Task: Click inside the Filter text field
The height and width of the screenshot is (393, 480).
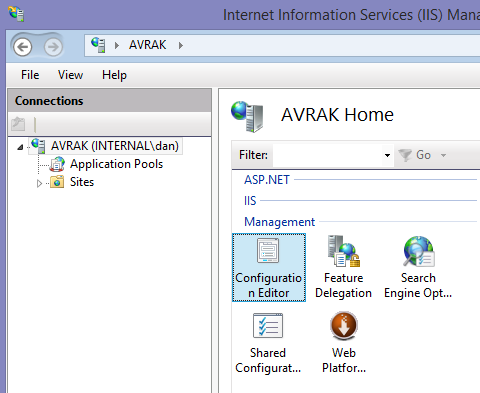Action: pos(328,155)
